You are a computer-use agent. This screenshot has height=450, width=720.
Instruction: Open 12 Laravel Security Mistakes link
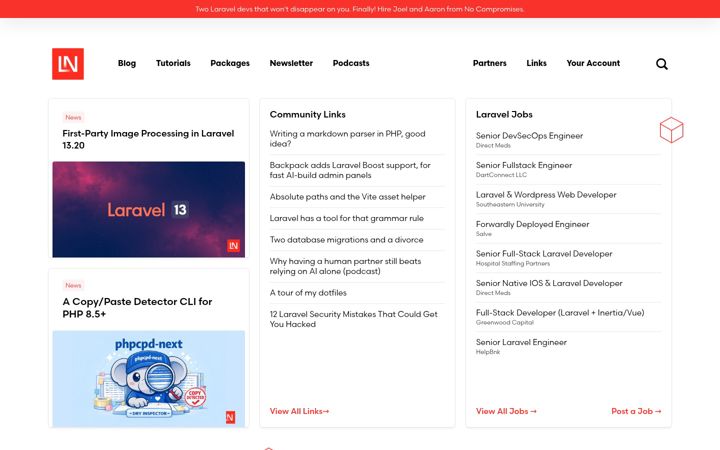[354, 319]
